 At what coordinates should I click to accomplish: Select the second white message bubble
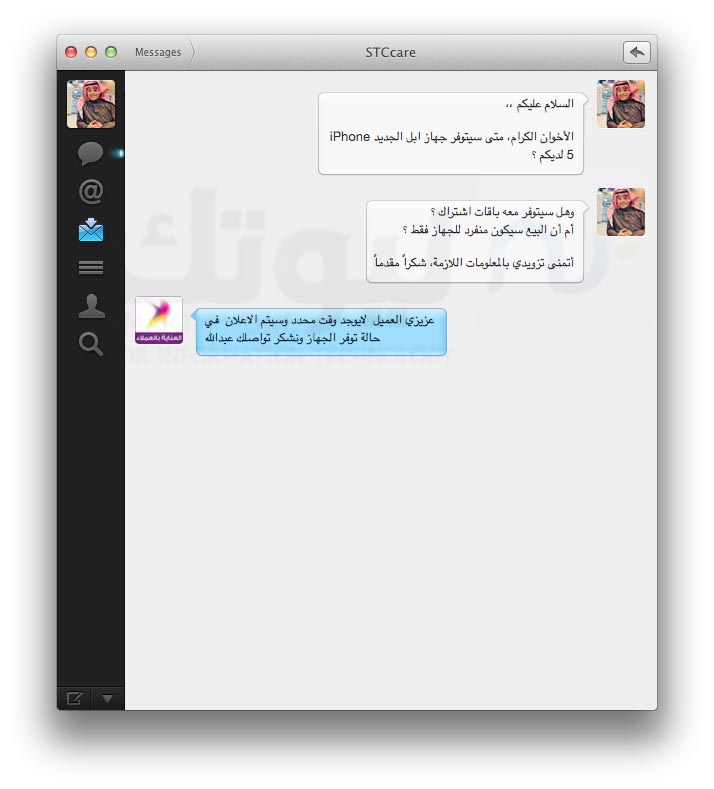coord(475,242)
